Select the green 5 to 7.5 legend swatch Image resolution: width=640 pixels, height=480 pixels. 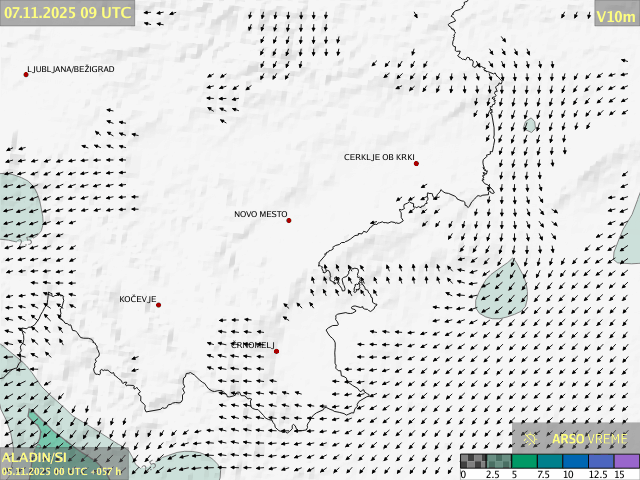tap(524, 462)
